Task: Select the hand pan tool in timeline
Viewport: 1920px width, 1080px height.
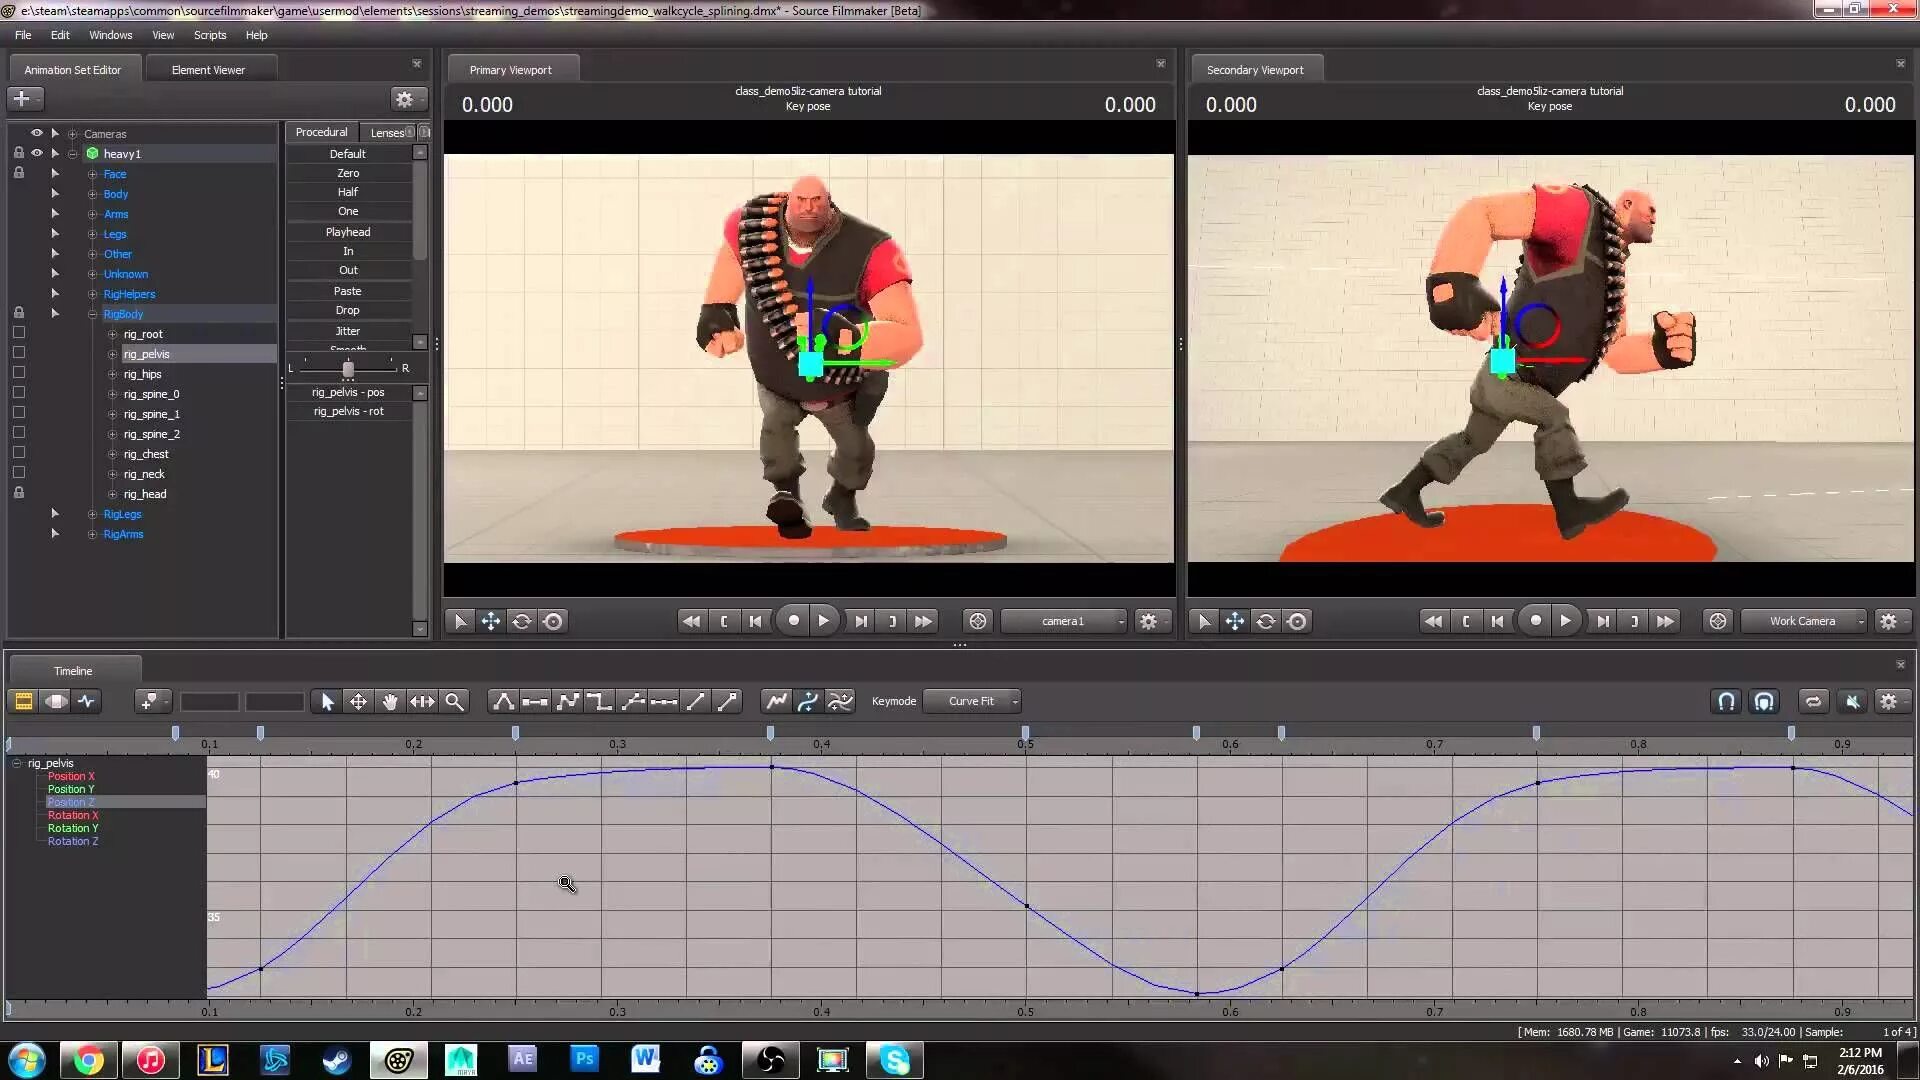Action: (x=390, y=702)
